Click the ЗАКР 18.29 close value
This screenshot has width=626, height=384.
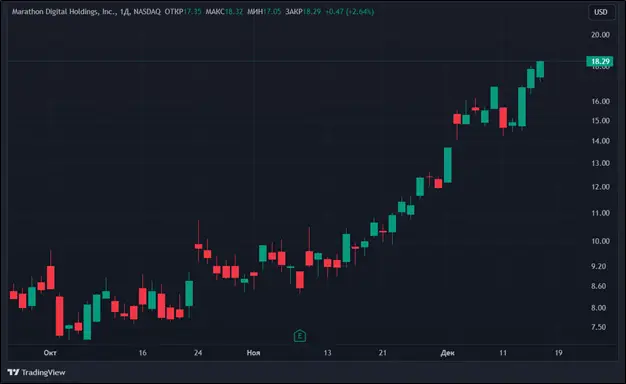303,12
